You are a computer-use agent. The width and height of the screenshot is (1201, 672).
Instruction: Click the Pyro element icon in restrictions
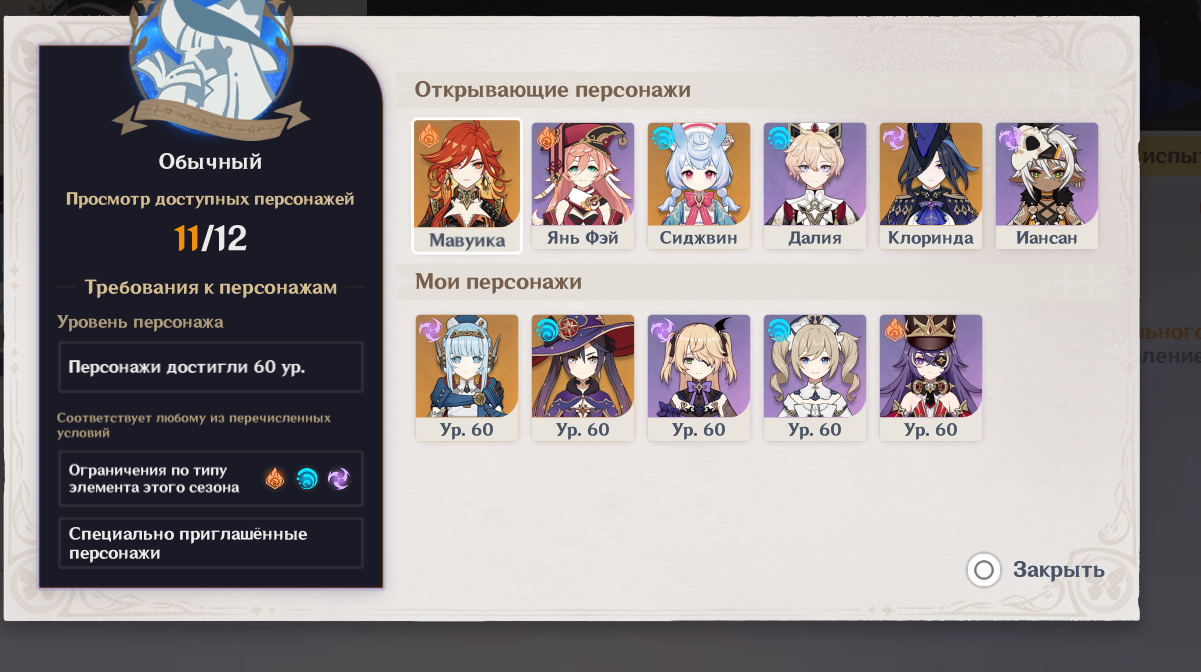276,479
